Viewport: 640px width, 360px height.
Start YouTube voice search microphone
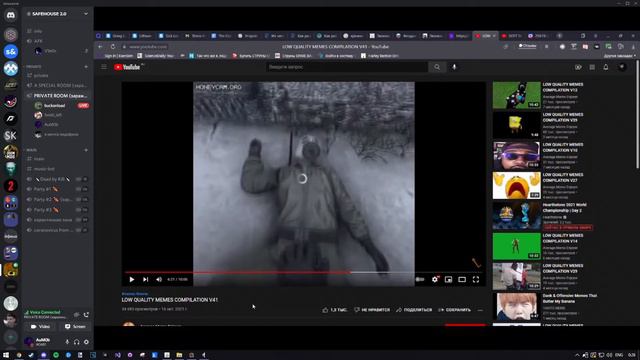point(454,67)
